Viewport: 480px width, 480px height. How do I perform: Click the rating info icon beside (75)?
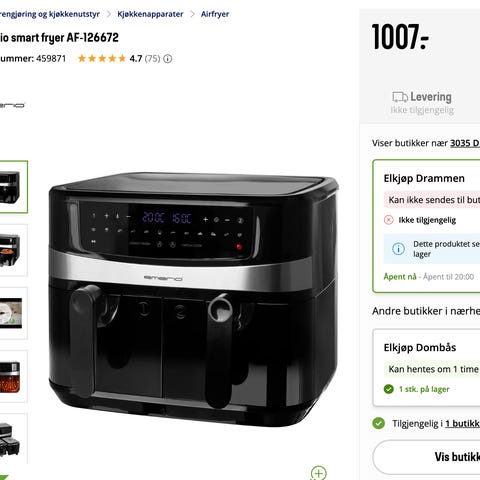168,59
